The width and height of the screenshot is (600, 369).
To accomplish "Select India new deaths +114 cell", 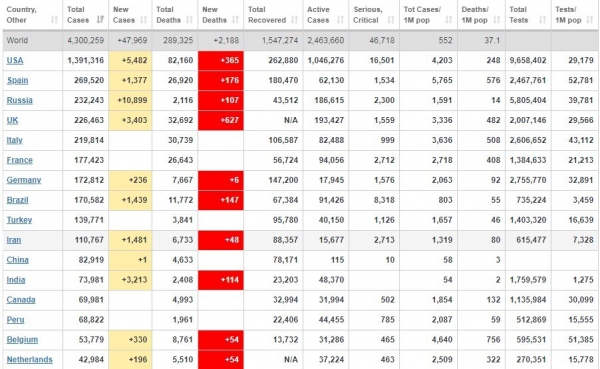I will [221, 280].
